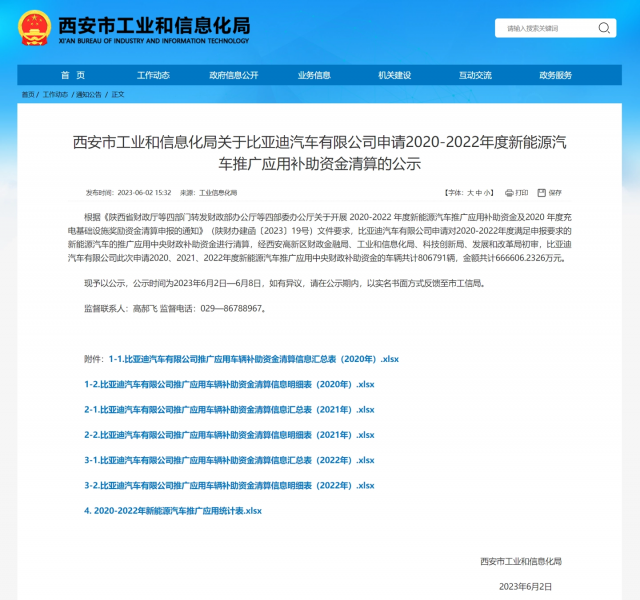Go to 首页 in the breadcrumb
Screen dimensions: 640x600
pyautogui.click(x=28, y=95)
